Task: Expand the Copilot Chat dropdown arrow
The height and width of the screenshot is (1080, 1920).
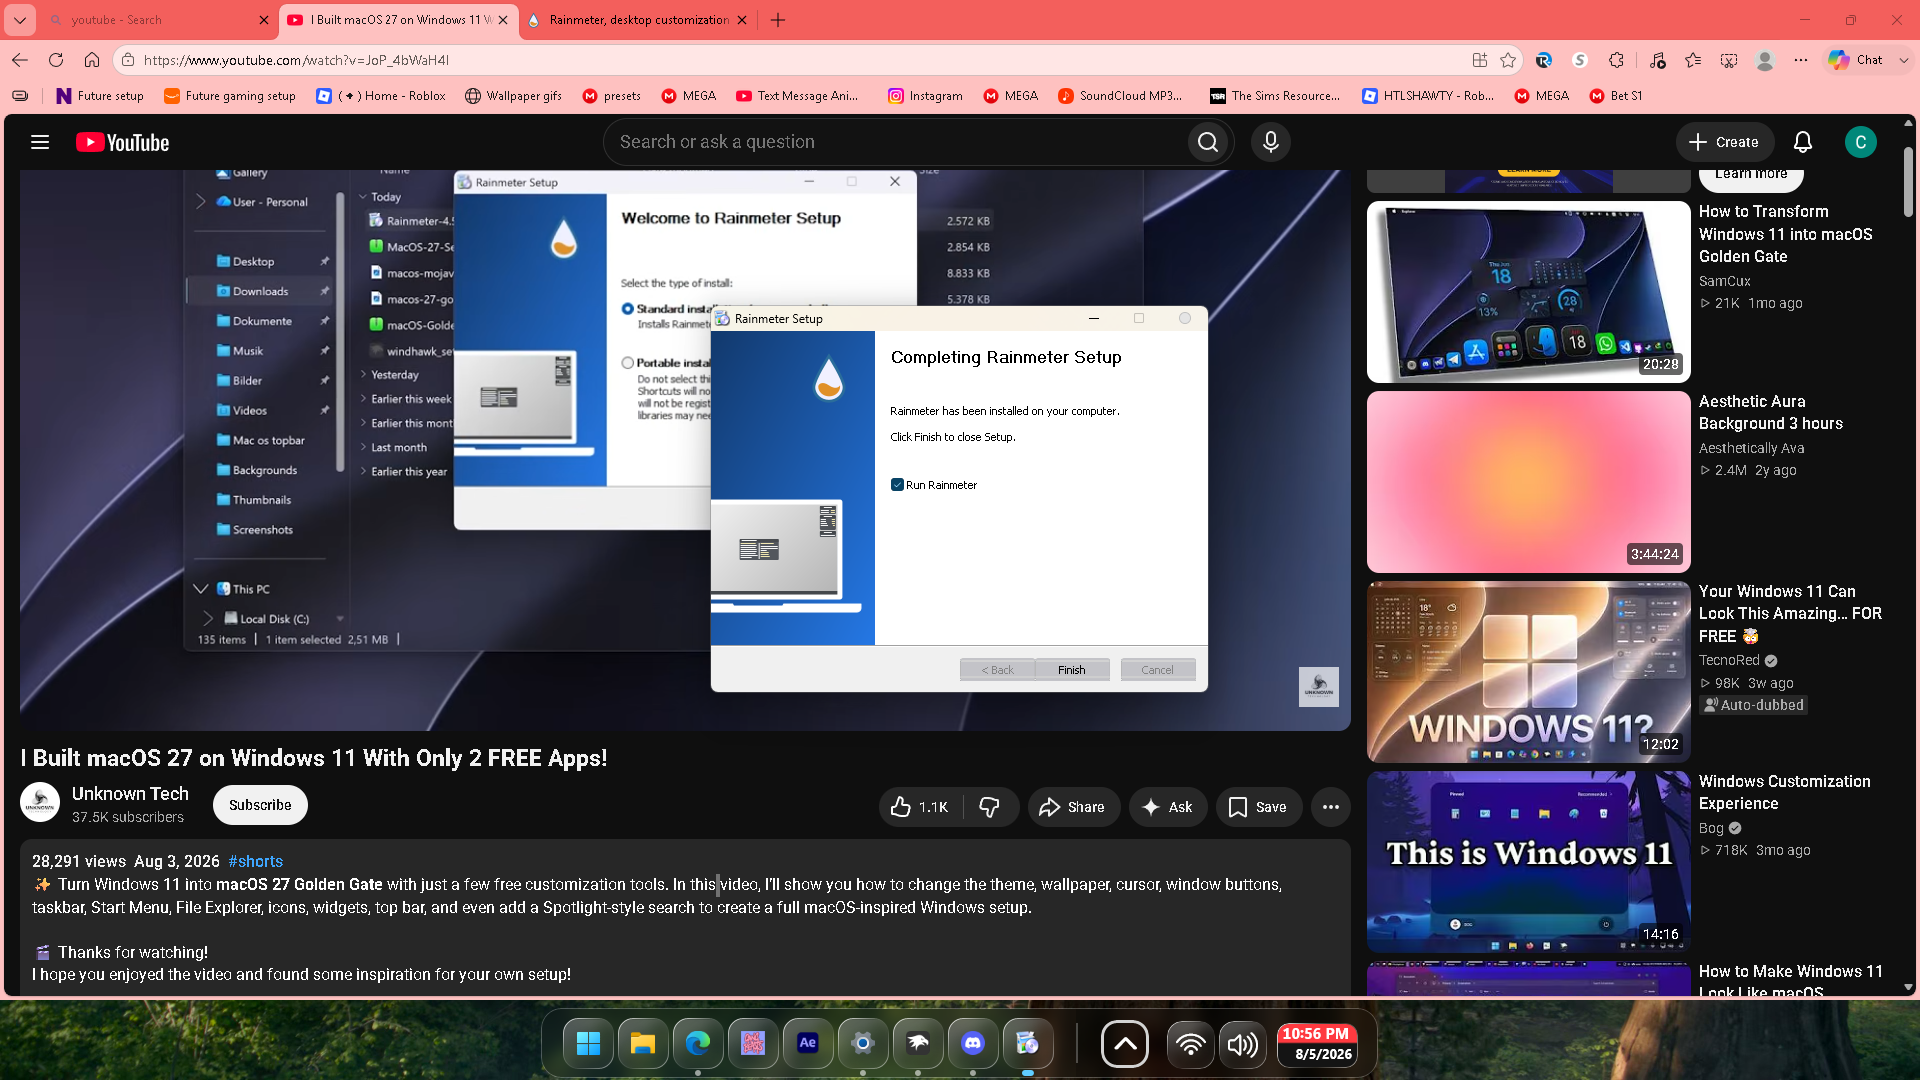Action: pos(1904,60)
